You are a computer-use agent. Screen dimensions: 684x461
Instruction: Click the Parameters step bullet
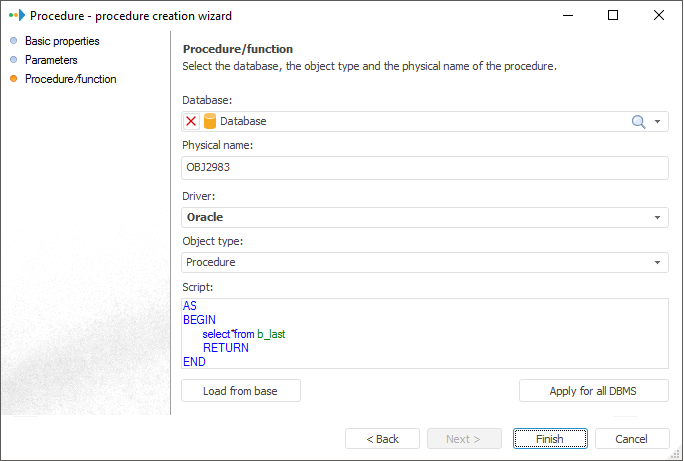coord(13,60)
